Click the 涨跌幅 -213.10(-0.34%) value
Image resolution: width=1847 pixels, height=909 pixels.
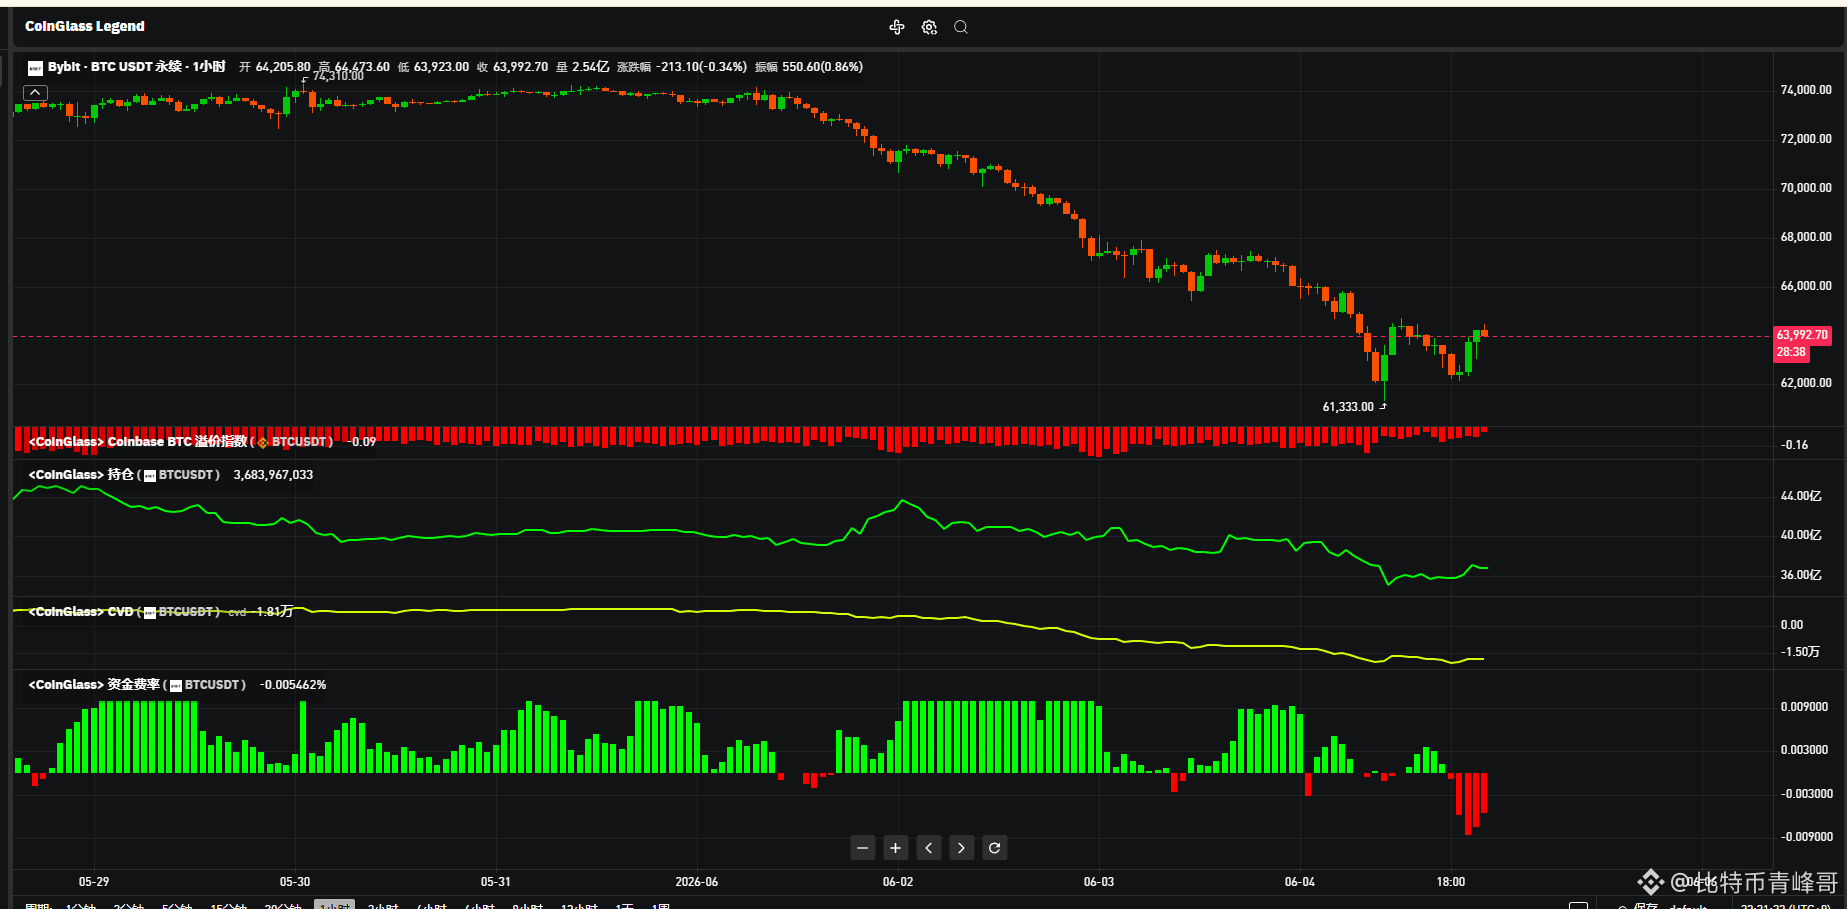coord(682,67)
